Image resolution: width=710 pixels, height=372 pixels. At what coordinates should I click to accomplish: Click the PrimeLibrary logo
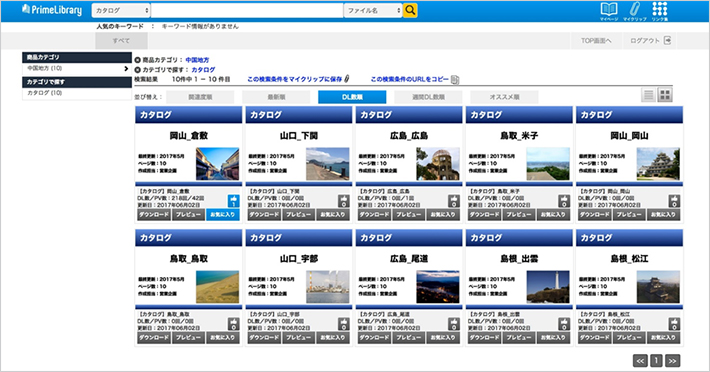coord(52,10)
